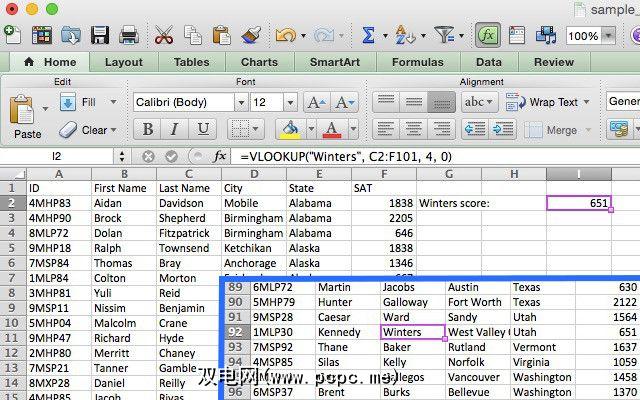Viewport: 640px width, 400px height.
Task: Click the Fill button in Edit group
Action: (82, 102)
